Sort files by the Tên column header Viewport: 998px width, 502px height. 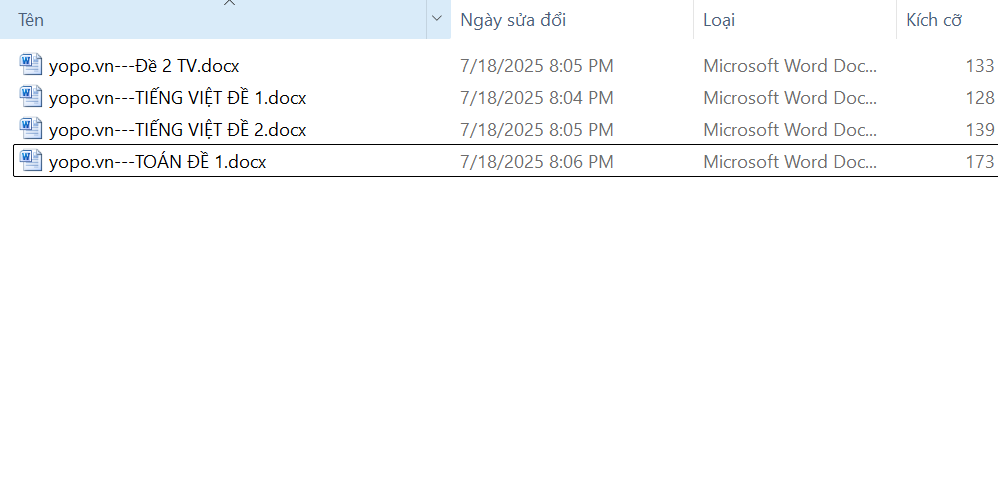point(200,20)
